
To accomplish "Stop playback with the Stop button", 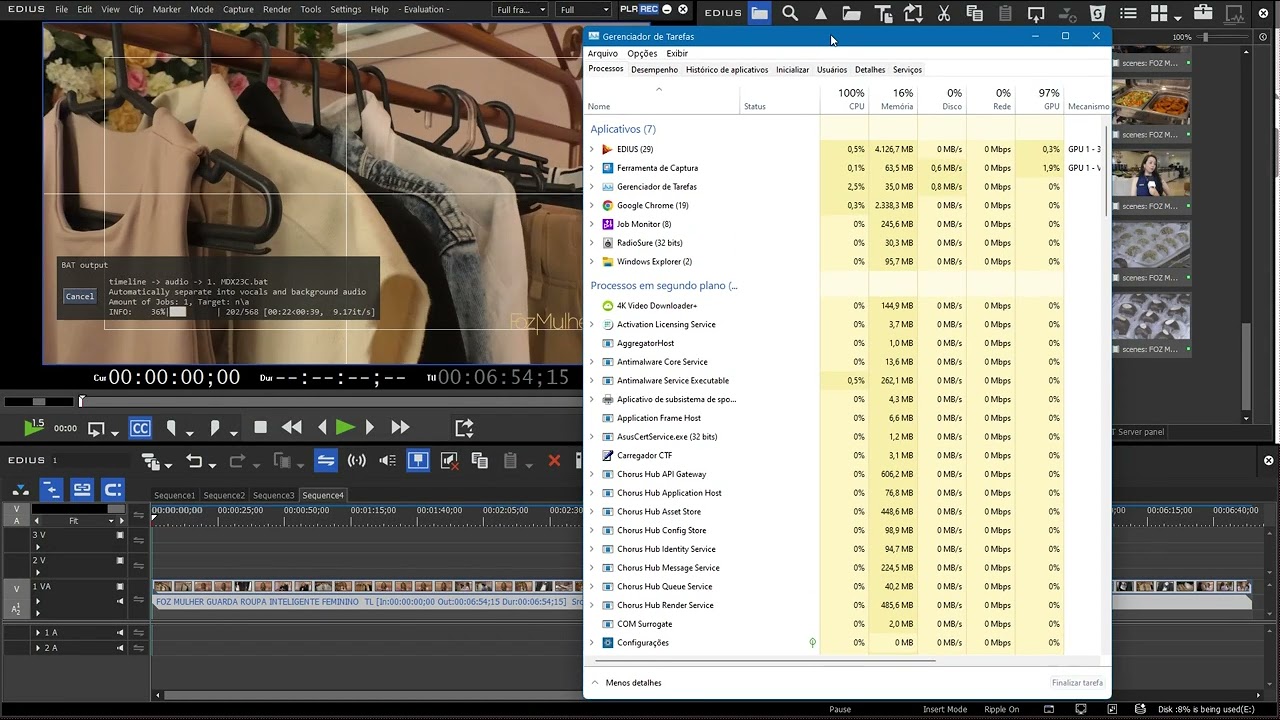I will pyautogui.click(x=261, y=427).
